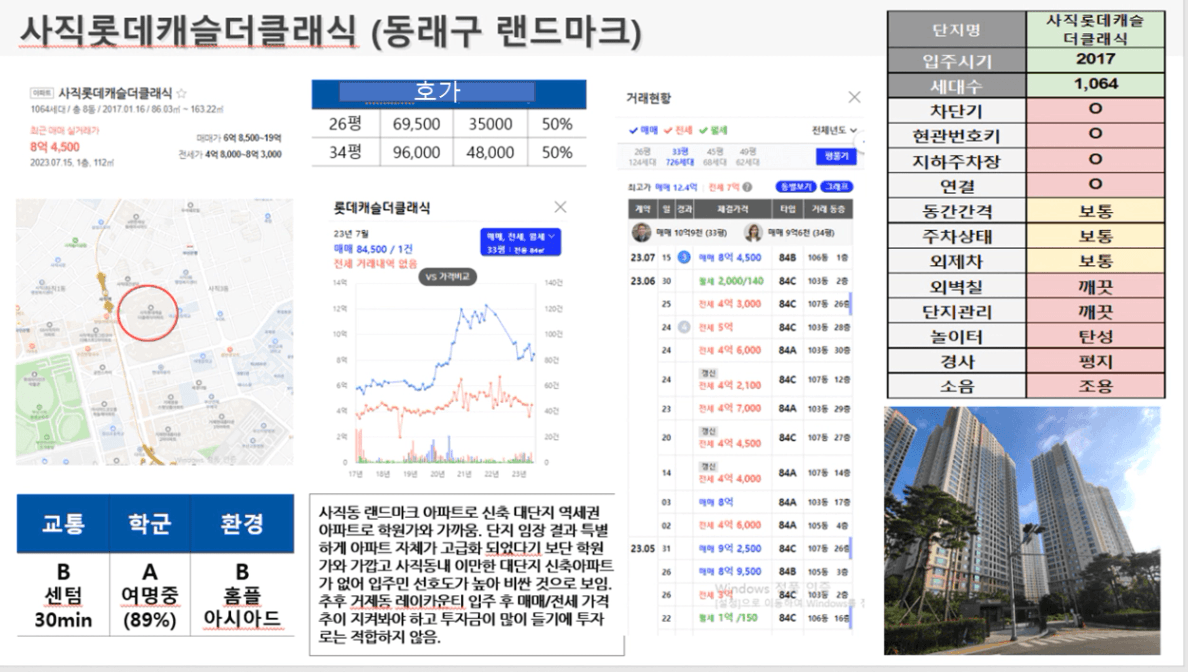Click the 갱신 tag above 전세 4억 4,500
The height and width of the screenshot is (672, 1188).
(708, 431)
